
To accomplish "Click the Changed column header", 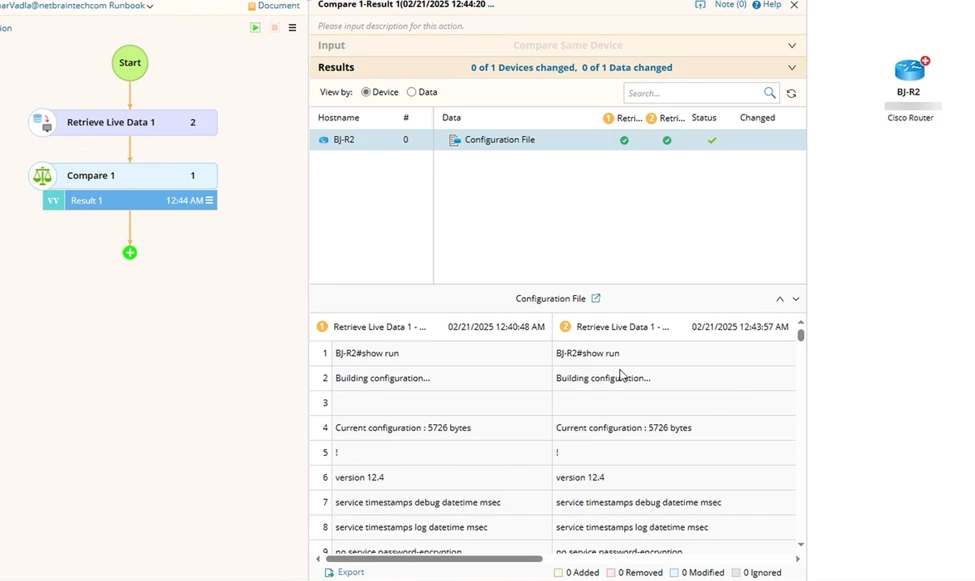I will coord(757,118).
